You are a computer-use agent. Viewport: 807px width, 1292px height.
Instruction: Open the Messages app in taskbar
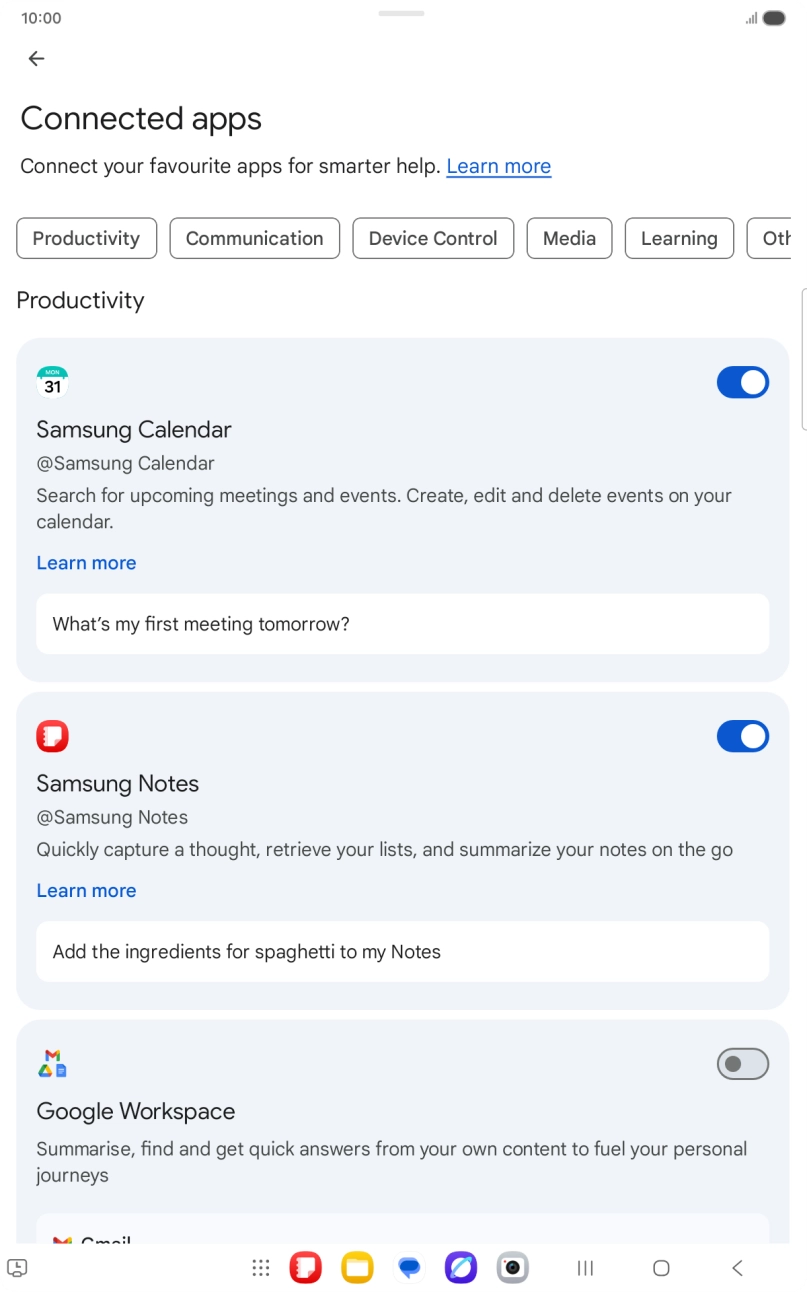click(409, 1268)
